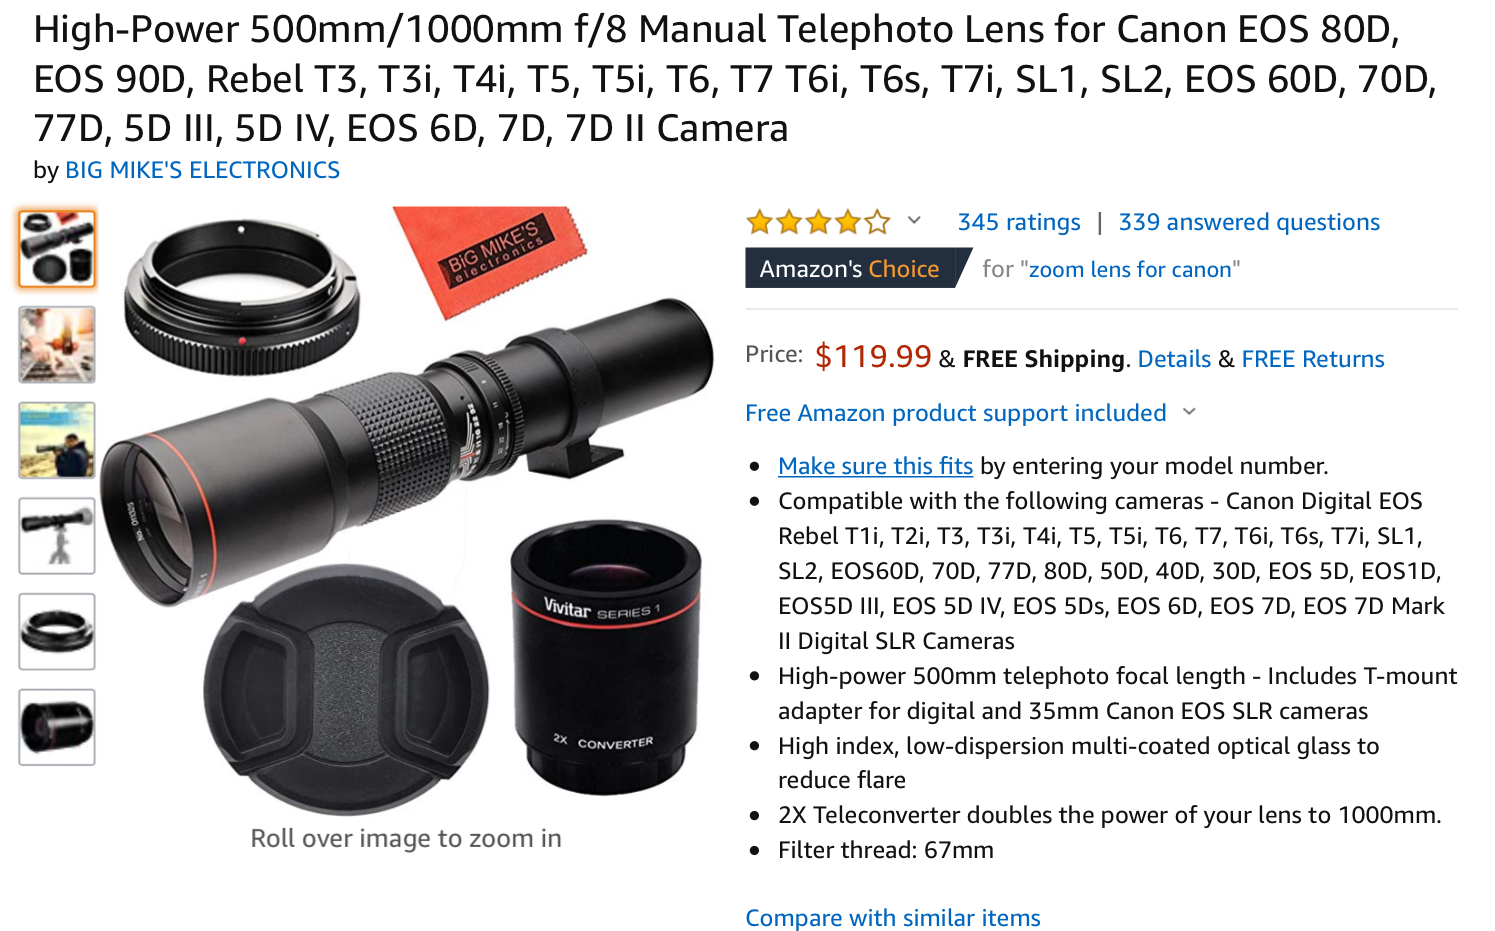Open the Make sure this fits link
Viewport: 1495px width, 931px height.
coord(875,466)
